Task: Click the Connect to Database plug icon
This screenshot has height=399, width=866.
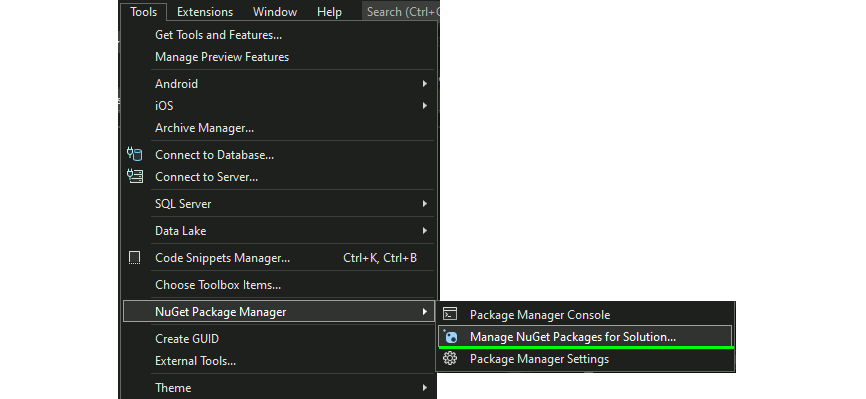Action: coord(135,154)
